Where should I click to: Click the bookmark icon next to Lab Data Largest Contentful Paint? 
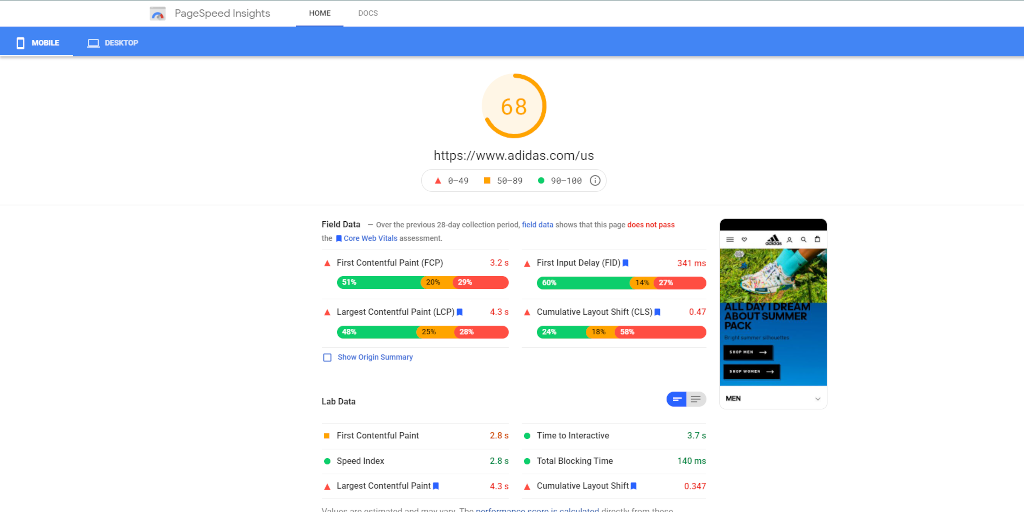pyautogui.click(x=436, y=486)
